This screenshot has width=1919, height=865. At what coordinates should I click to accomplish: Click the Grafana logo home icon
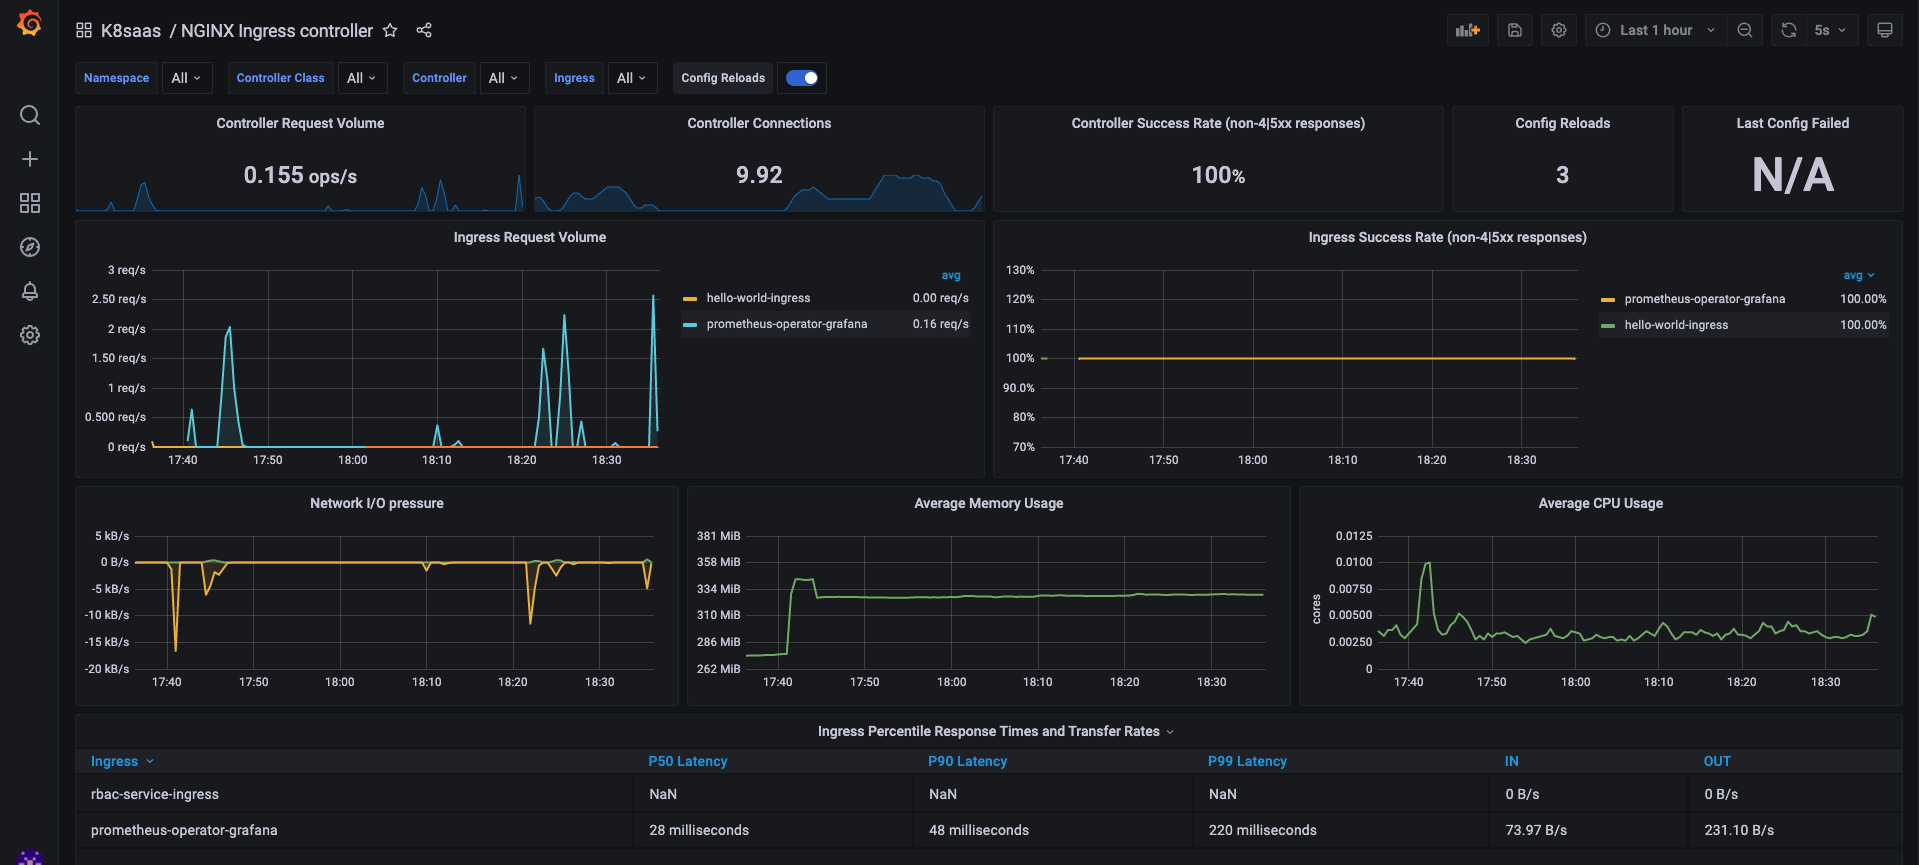click(x=30, y=23)
